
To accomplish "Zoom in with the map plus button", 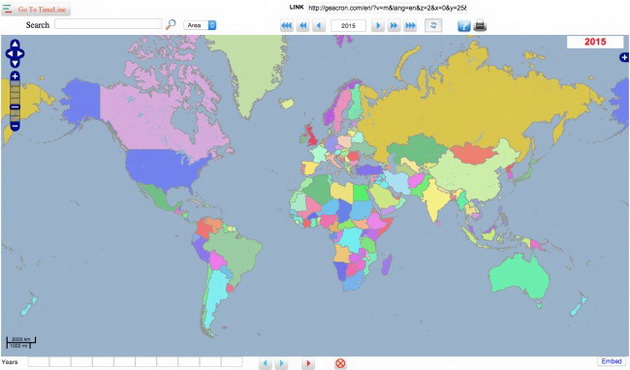I will pos(15,76).
